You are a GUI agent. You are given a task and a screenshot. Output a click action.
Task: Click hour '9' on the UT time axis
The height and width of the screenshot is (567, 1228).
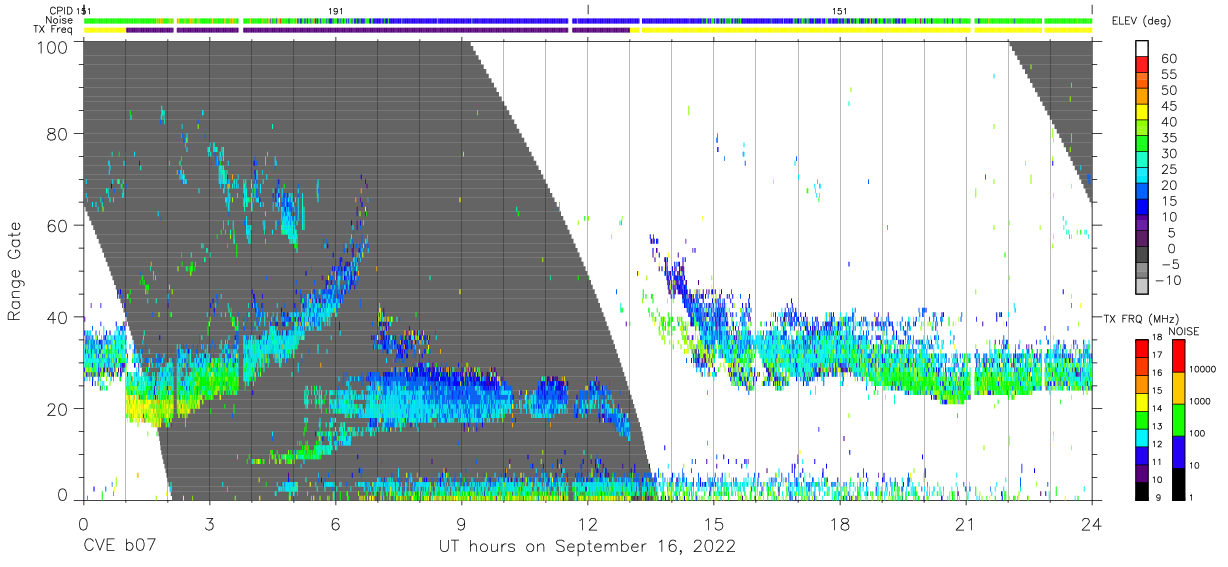pos(461,524)
